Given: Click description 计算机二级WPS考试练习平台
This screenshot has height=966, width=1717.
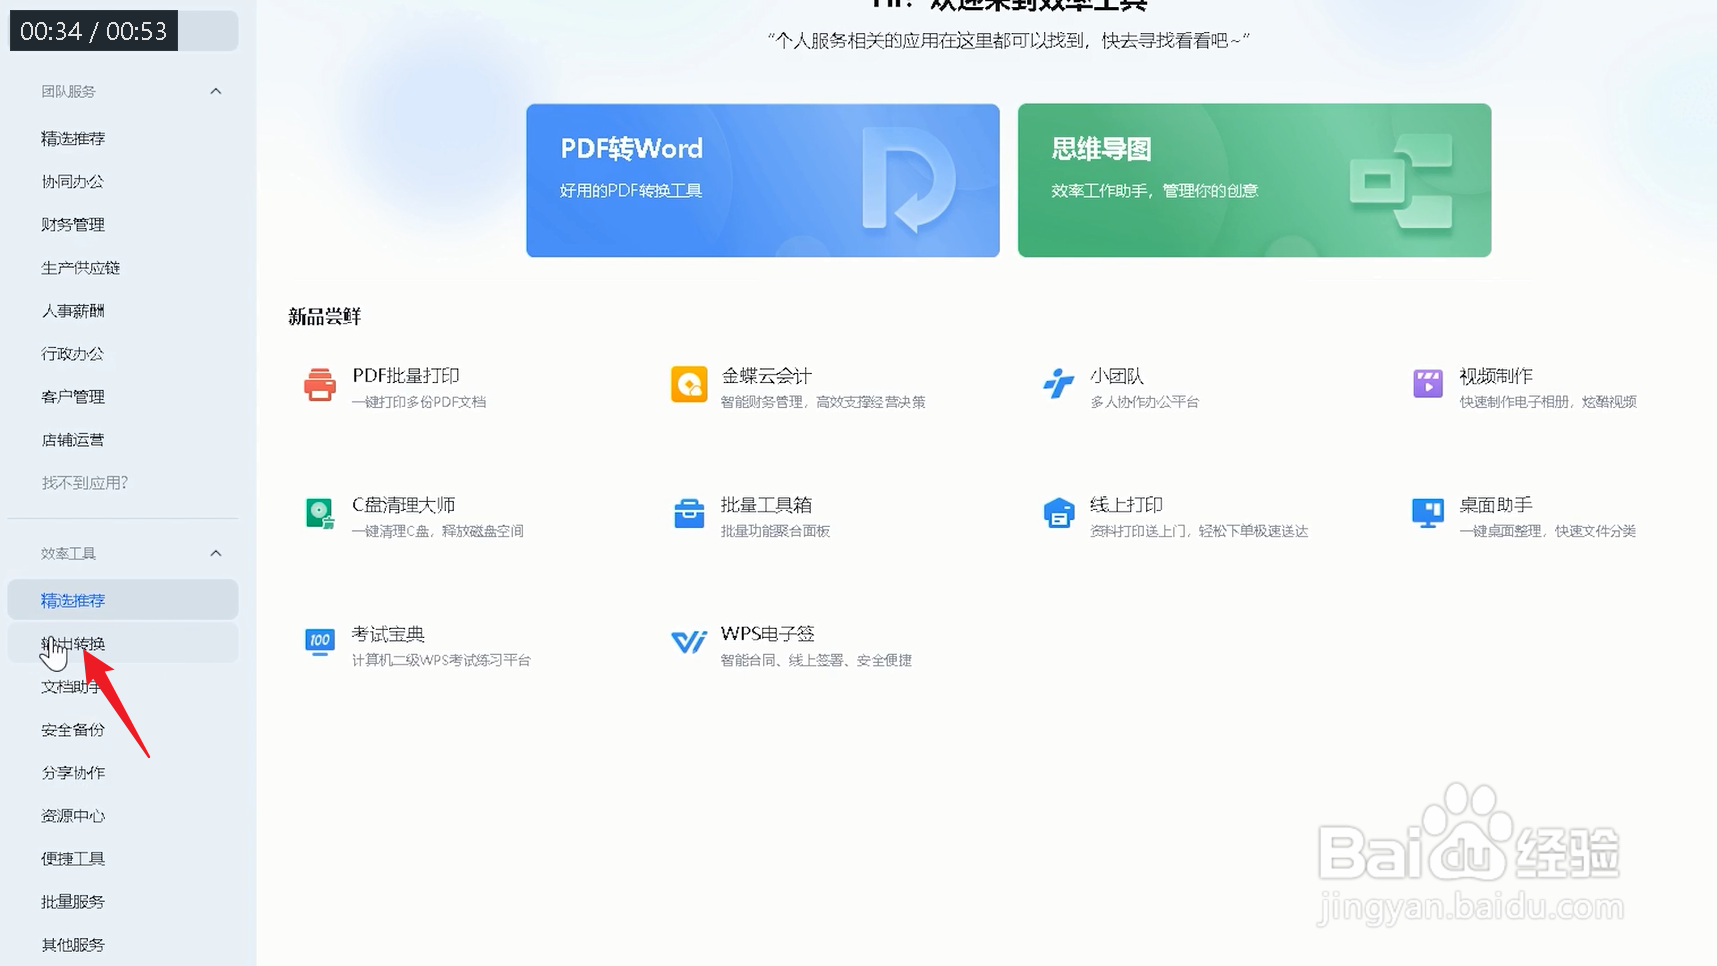Looking at the screenshot, I should pyautogui.click(x=440, y=660).
